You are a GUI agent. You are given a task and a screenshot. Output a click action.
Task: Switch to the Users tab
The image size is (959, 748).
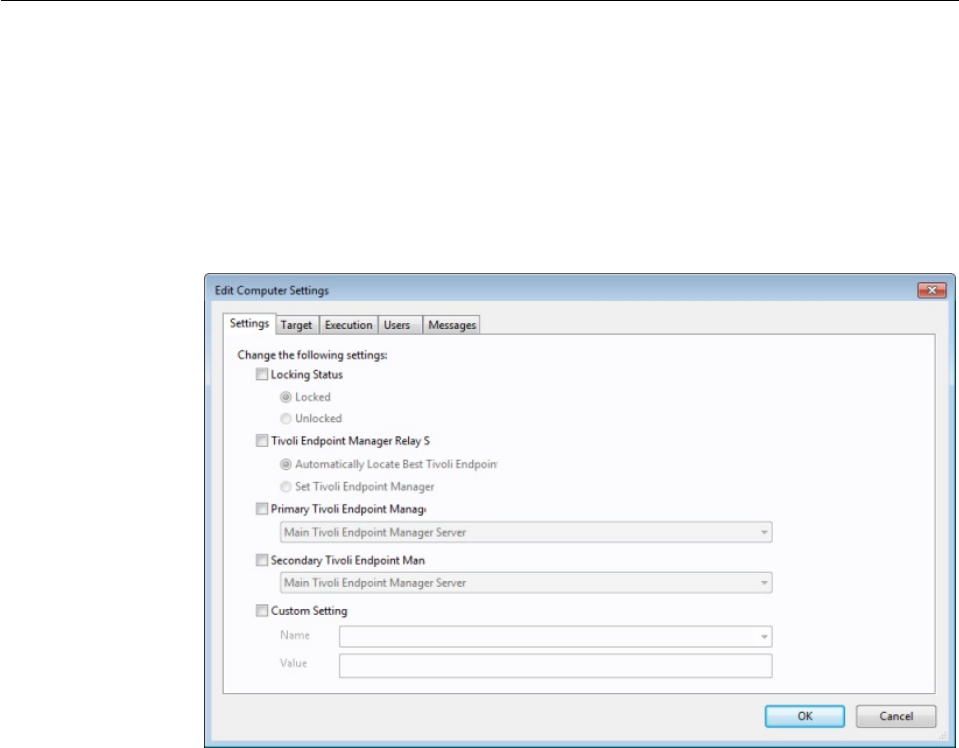400,325
